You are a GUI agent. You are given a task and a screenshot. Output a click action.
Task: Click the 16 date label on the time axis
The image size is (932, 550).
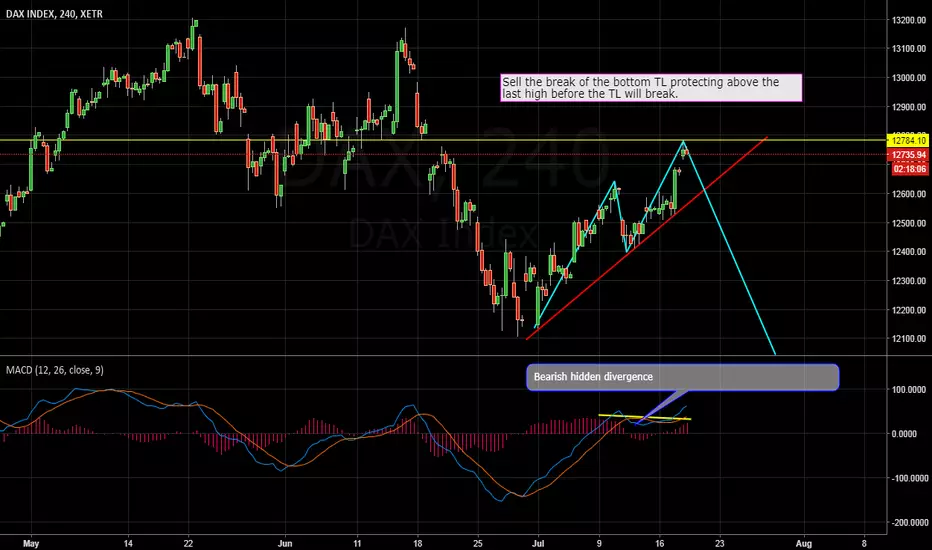point(659,543)
